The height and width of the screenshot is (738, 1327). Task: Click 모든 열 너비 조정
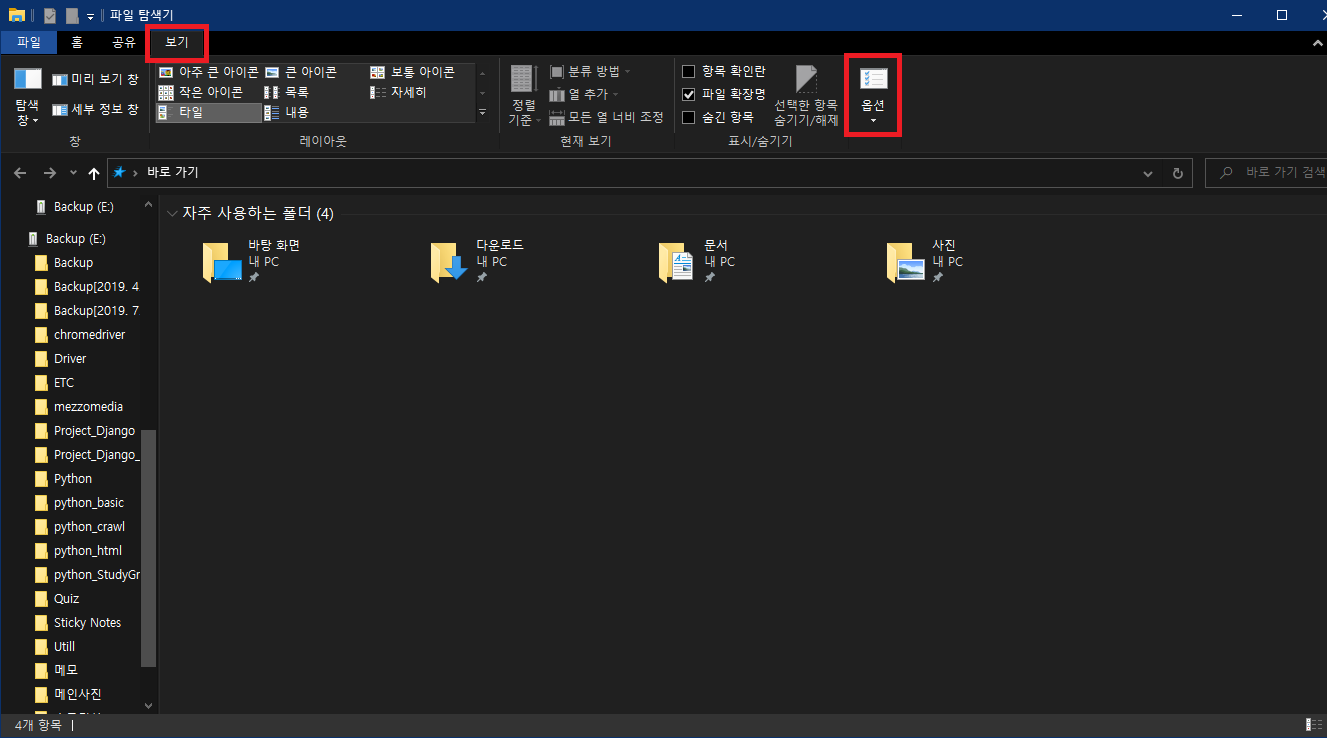606,117
